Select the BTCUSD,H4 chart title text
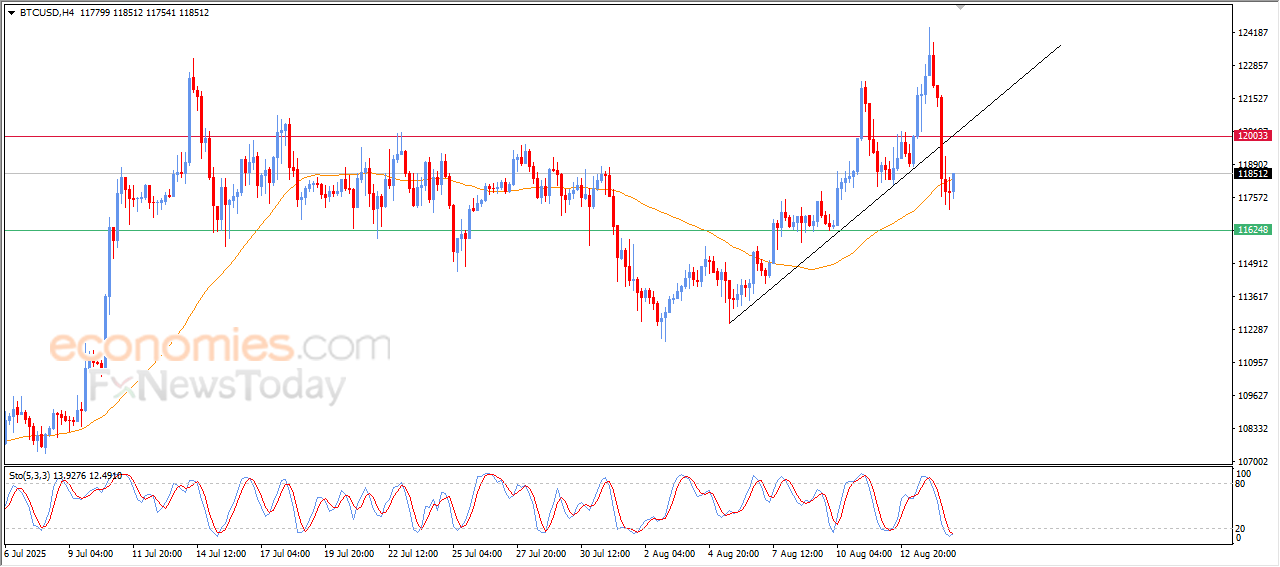The width and height of the screenshot is (1280, 567). [x=46, y=12]
